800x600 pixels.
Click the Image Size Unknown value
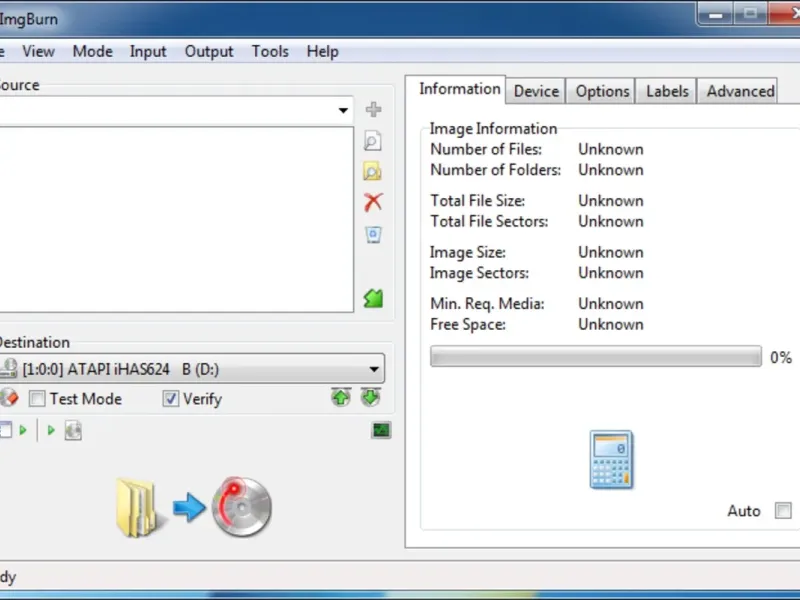[x=610, y=253]
